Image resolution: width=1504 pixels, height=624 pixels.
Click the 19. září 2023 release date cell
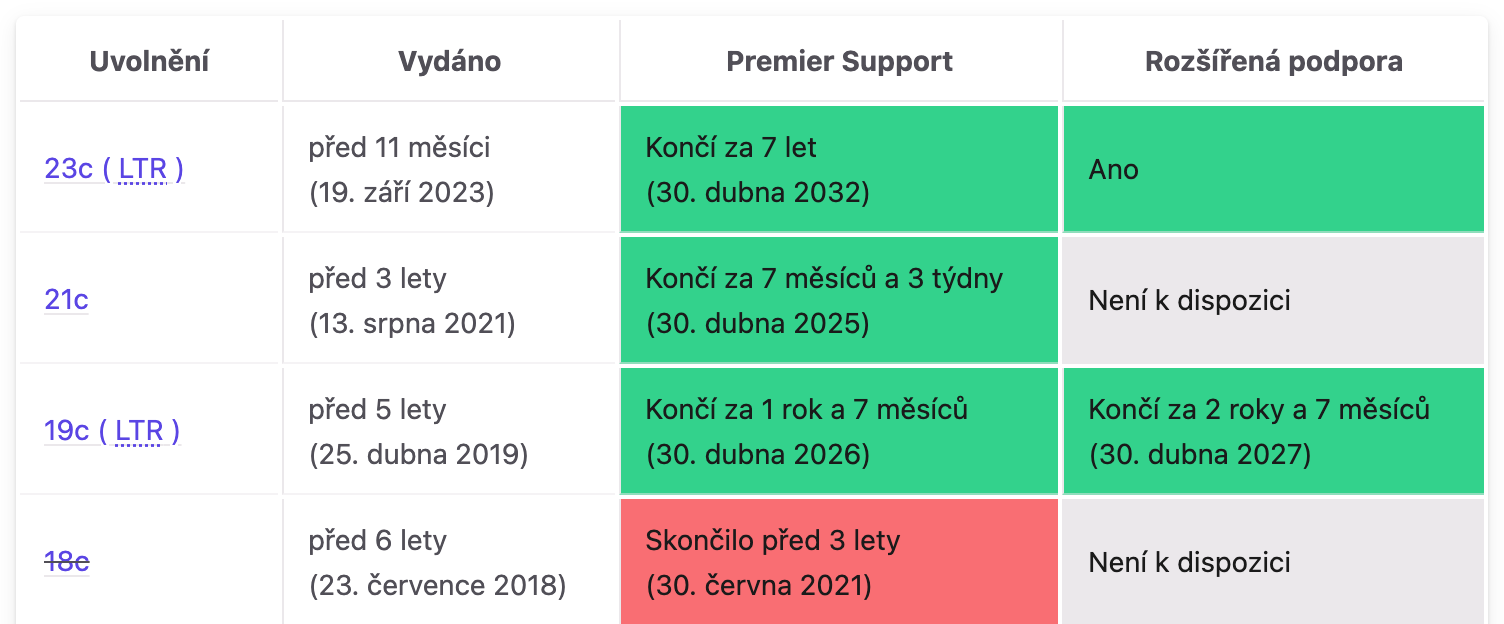coord(450,169)
